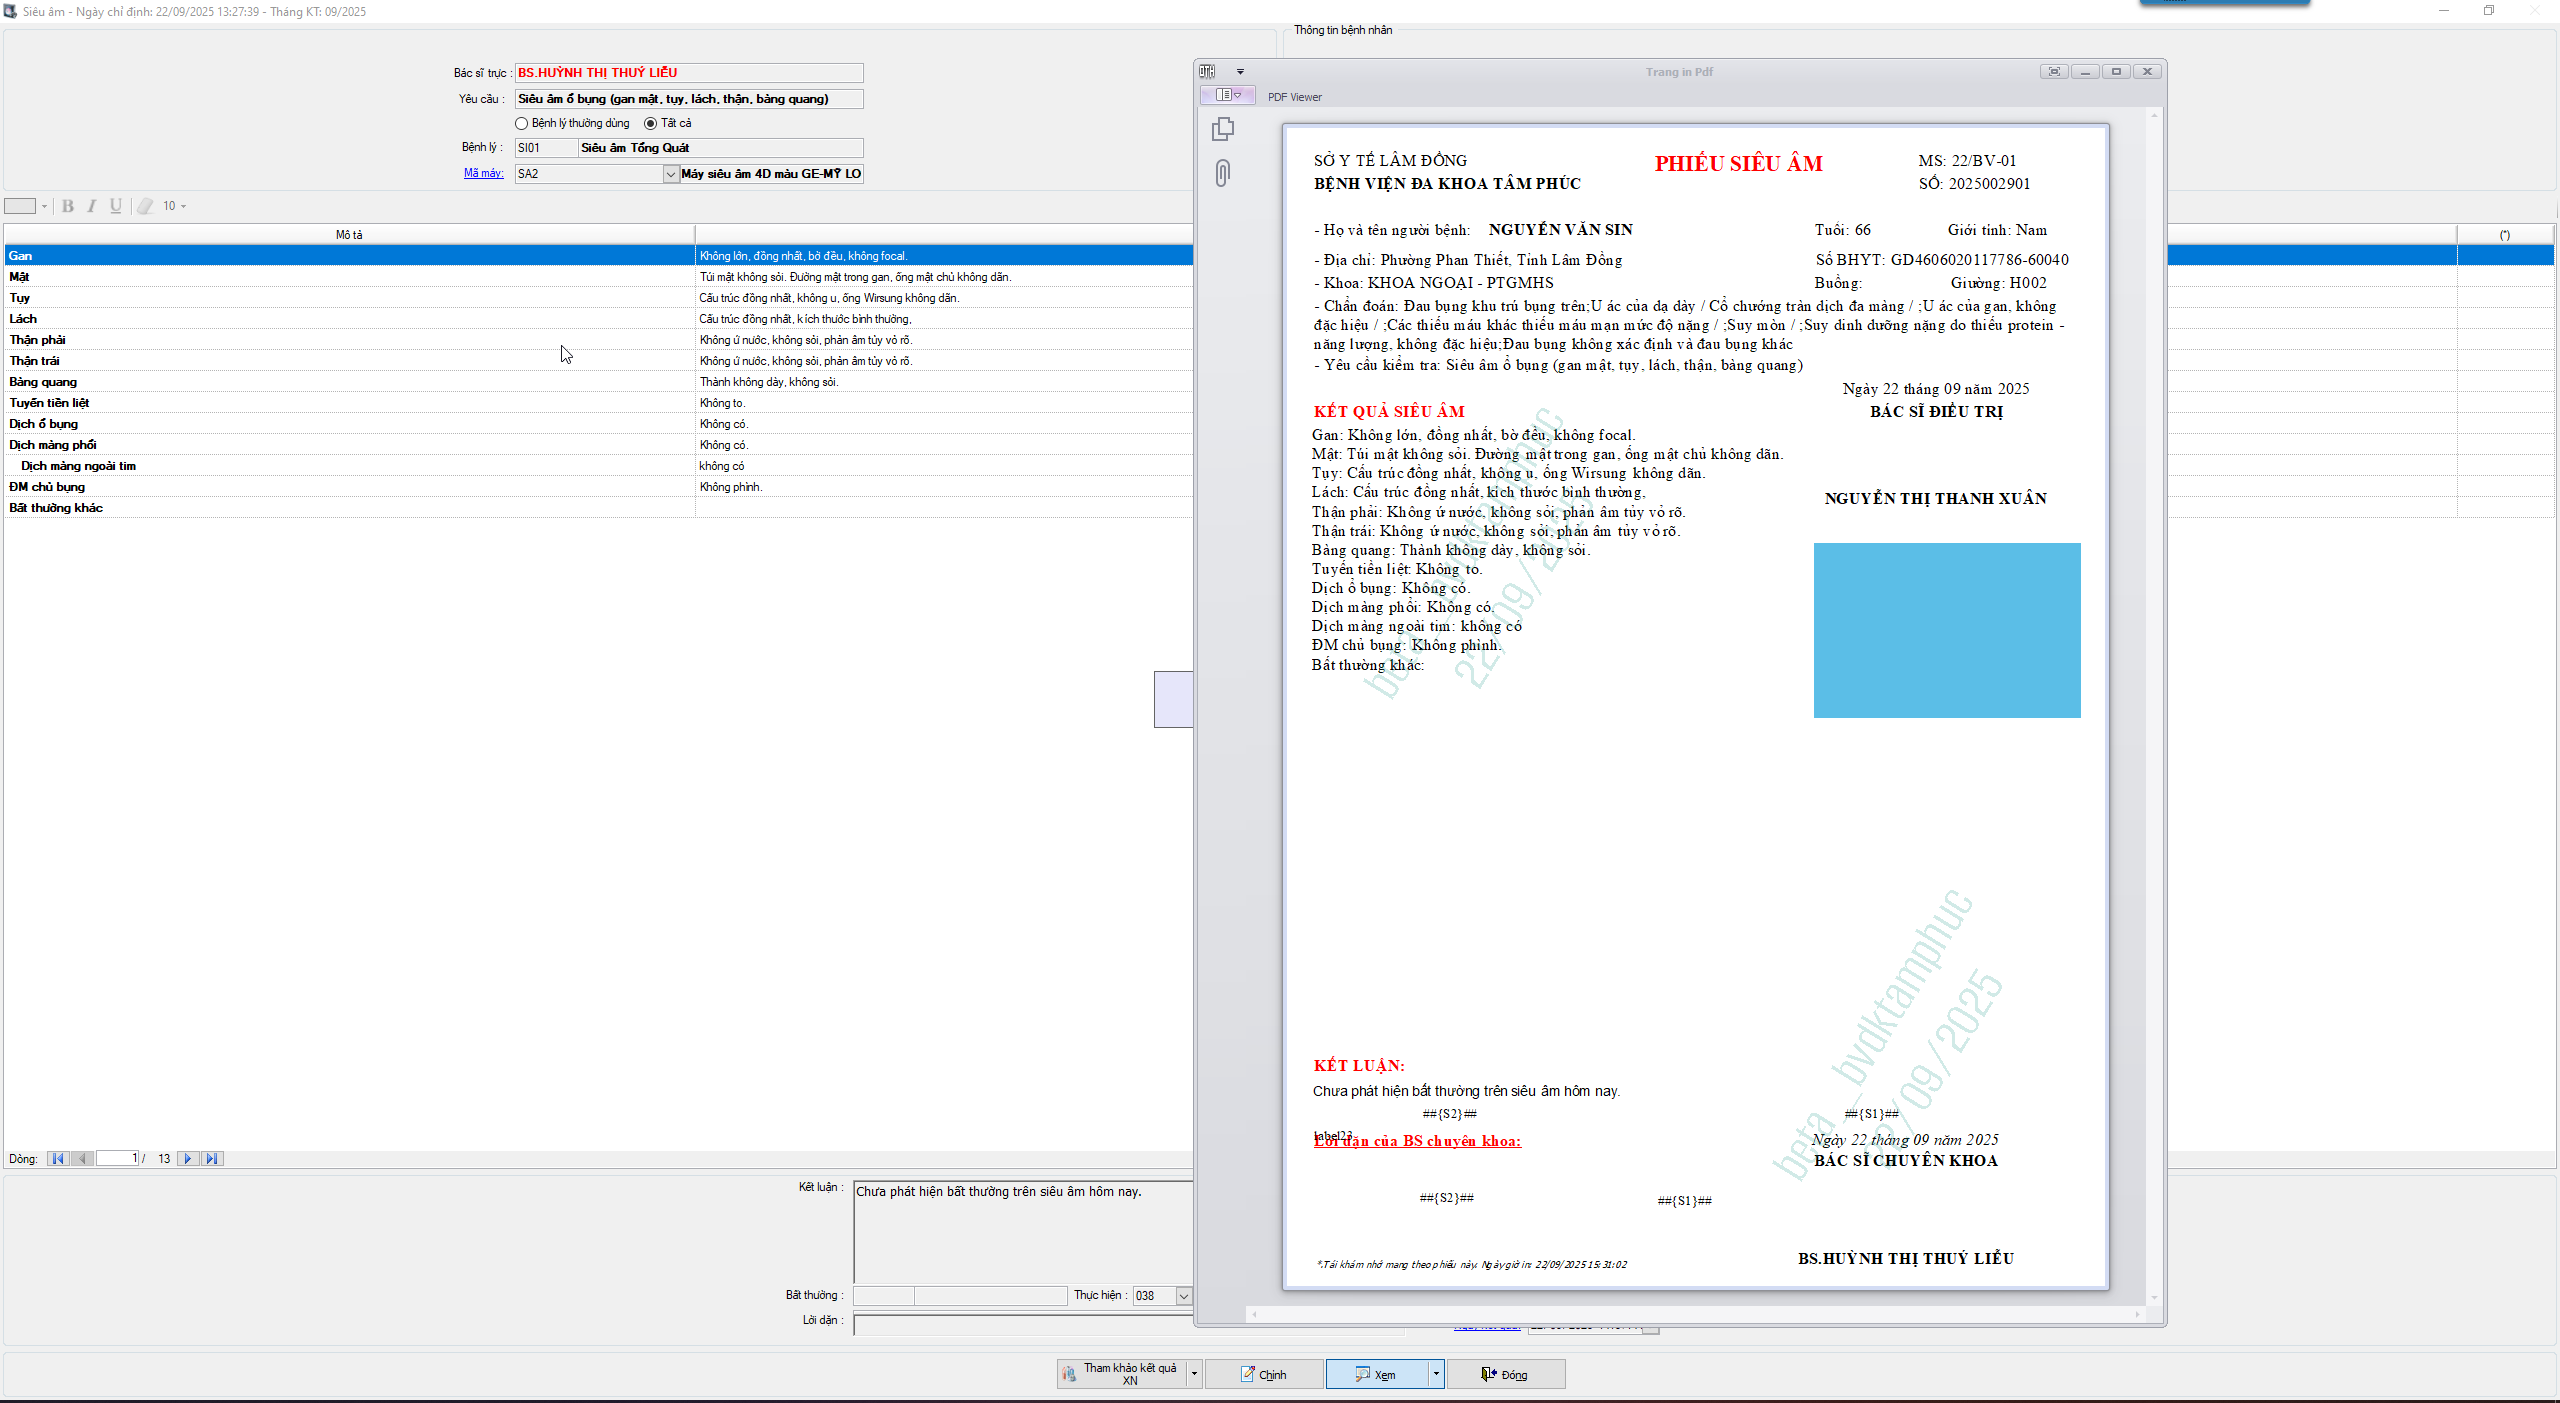Click the Bold formatting icon
2560x1403 pixels.
point(68,206)
